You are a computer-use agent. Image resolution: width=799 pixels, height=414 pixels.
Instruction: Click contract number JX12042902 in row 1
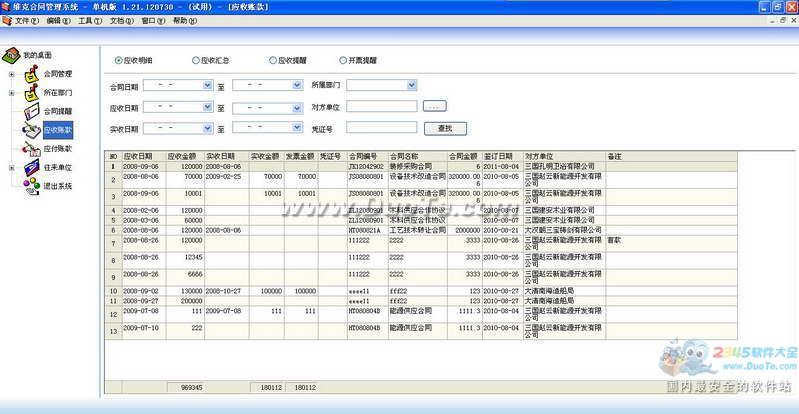pos(366,167)
